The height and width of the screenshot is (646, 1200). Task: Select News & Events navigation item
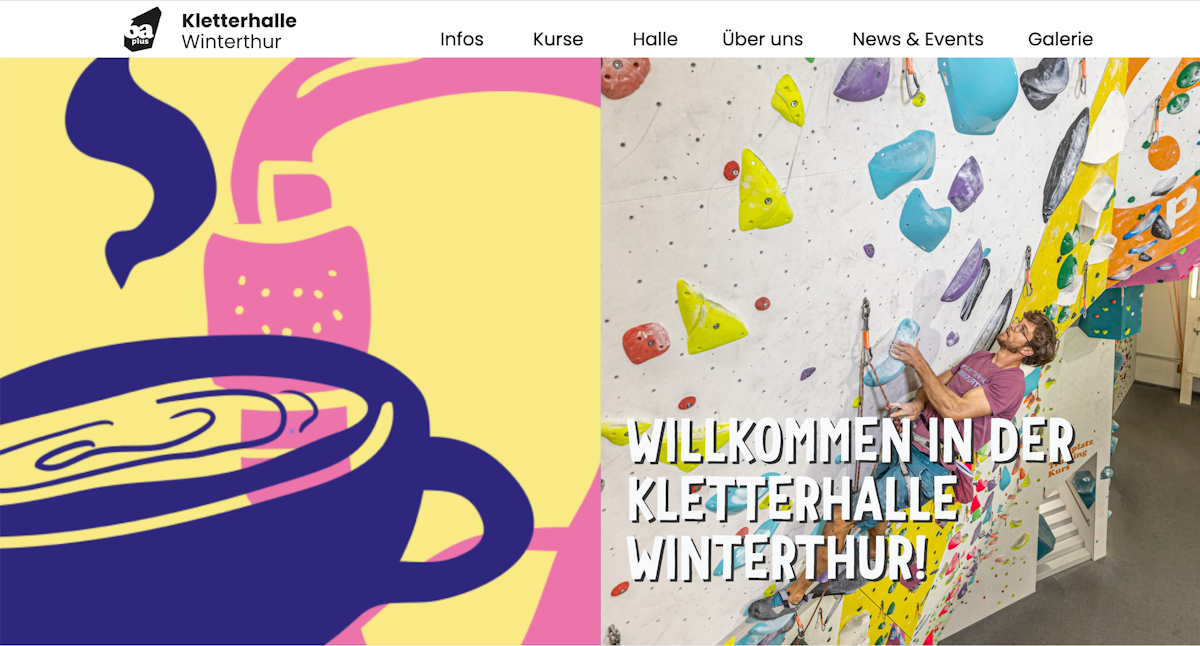click(x=918, y=39)
